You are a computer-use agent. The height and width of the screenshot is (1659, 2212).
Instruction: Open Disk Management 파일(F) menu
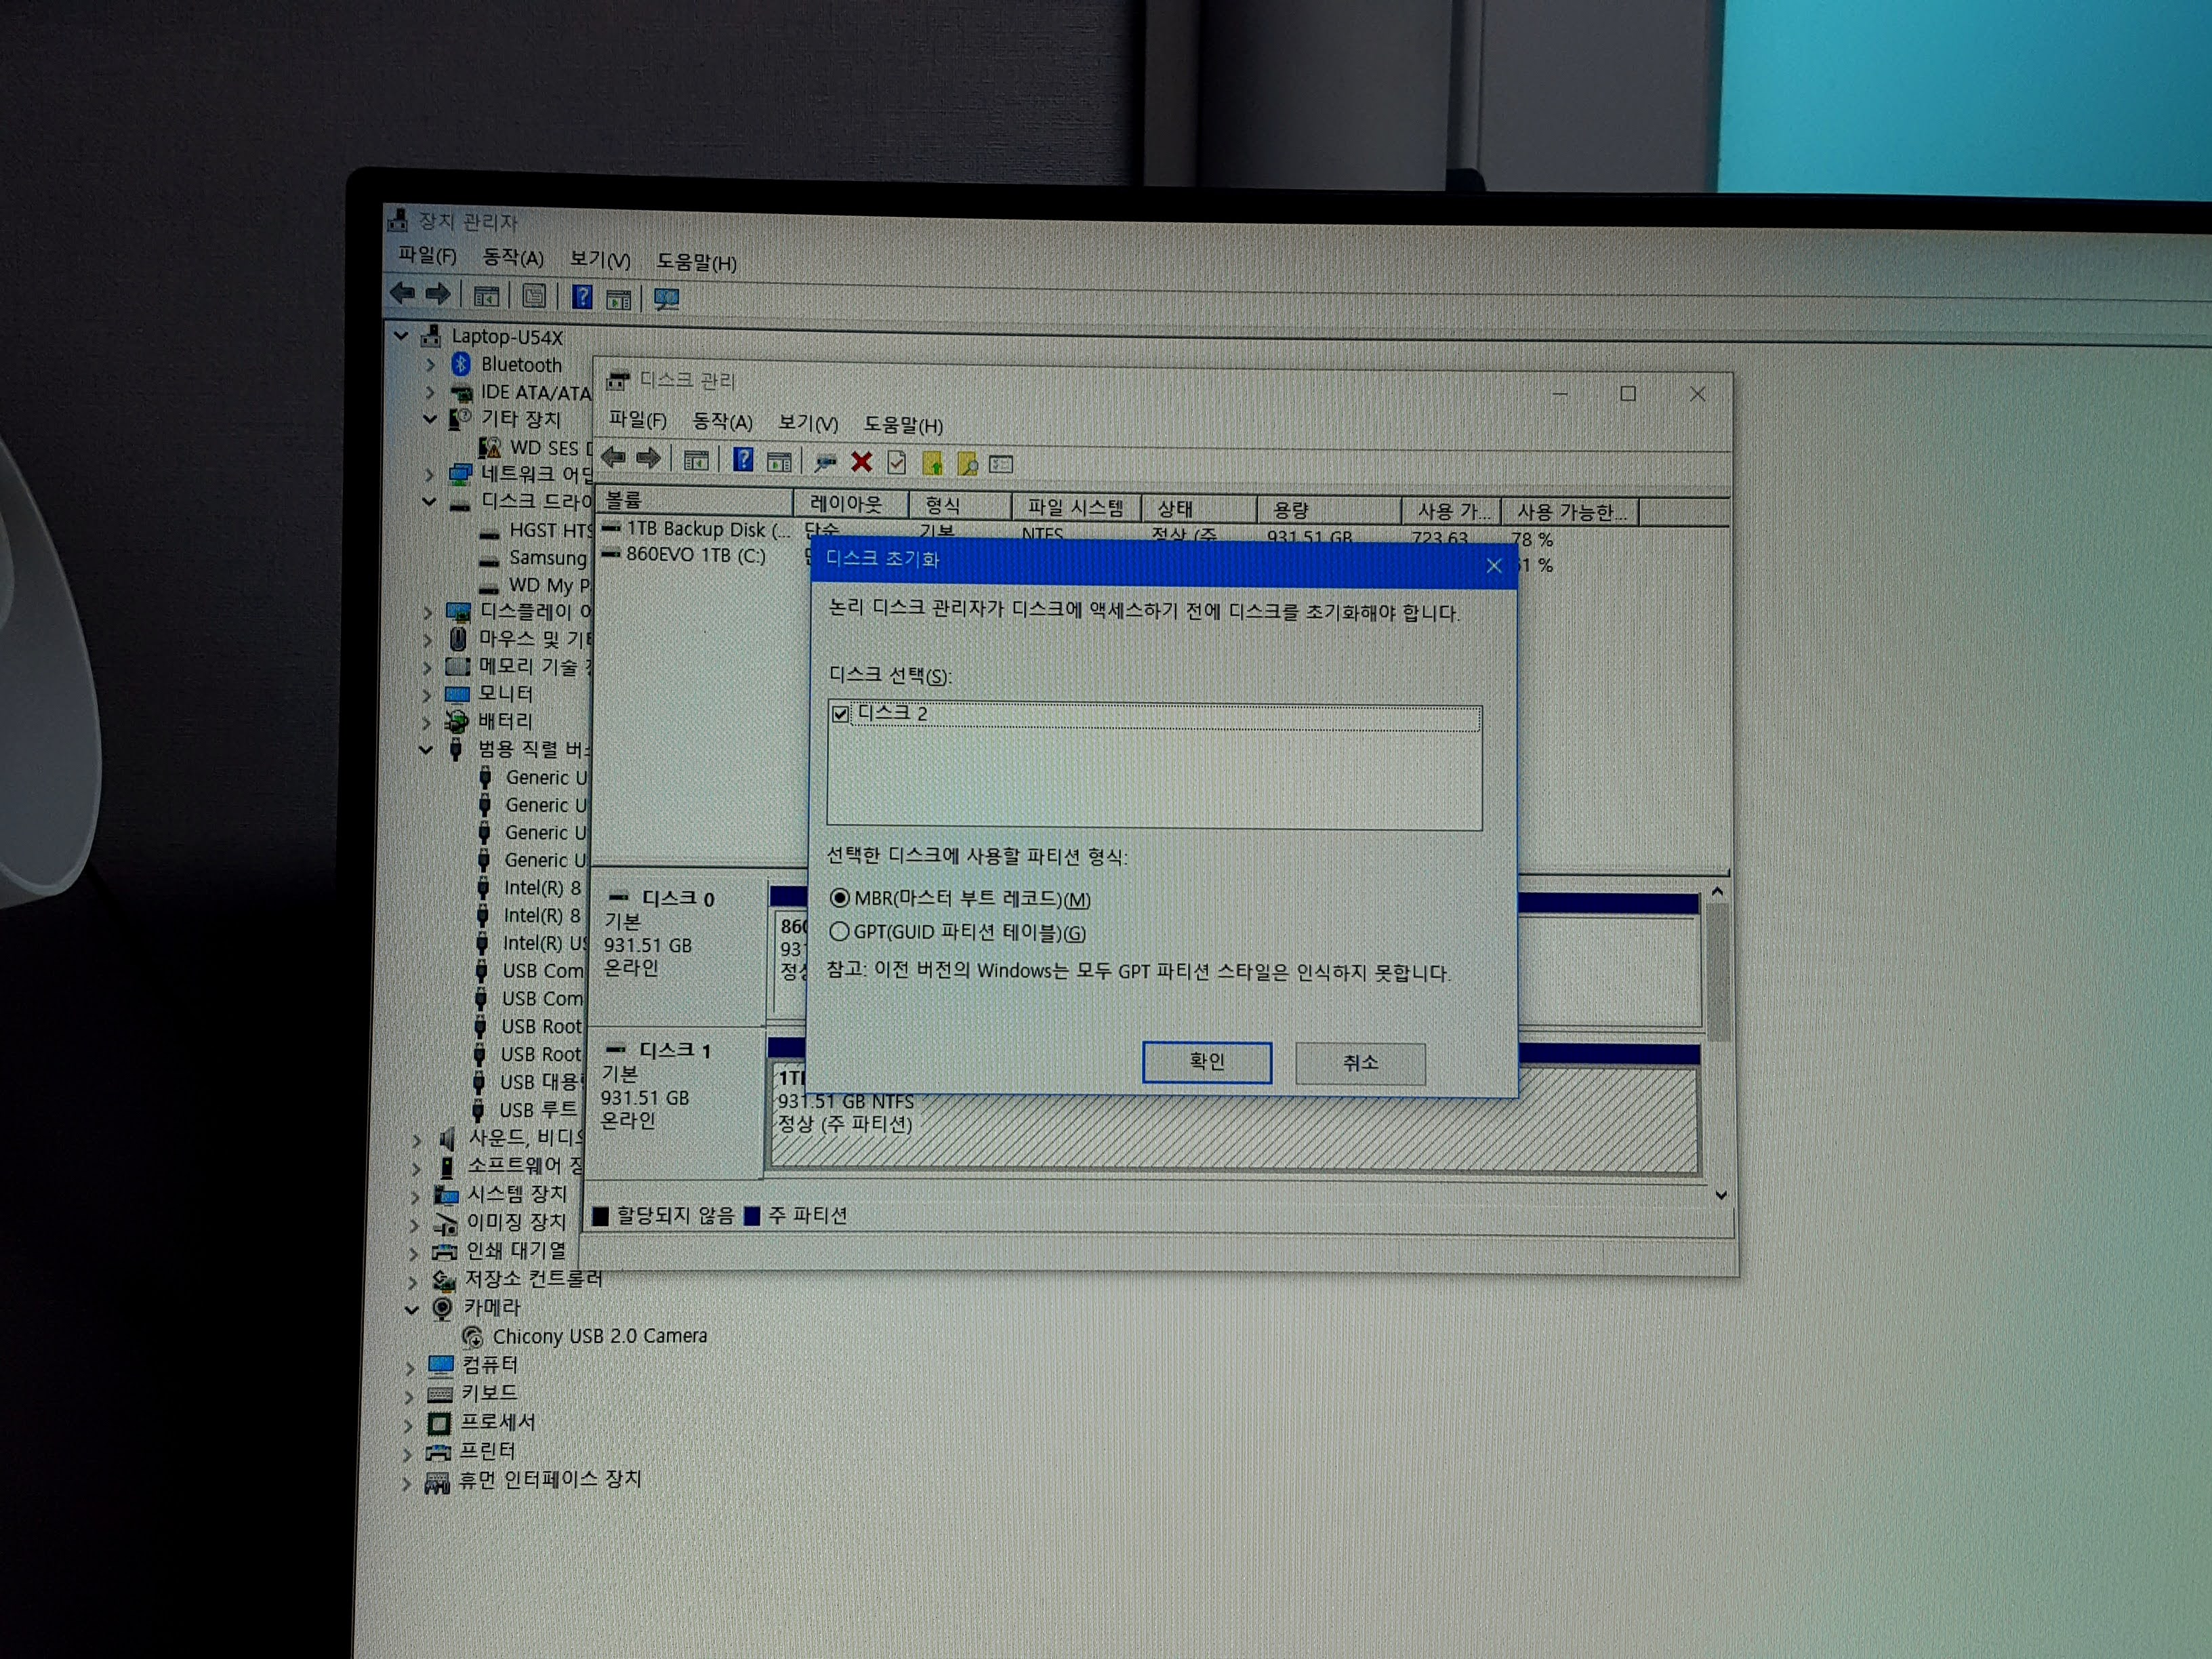pyautogui.click(x=637, y=420)
